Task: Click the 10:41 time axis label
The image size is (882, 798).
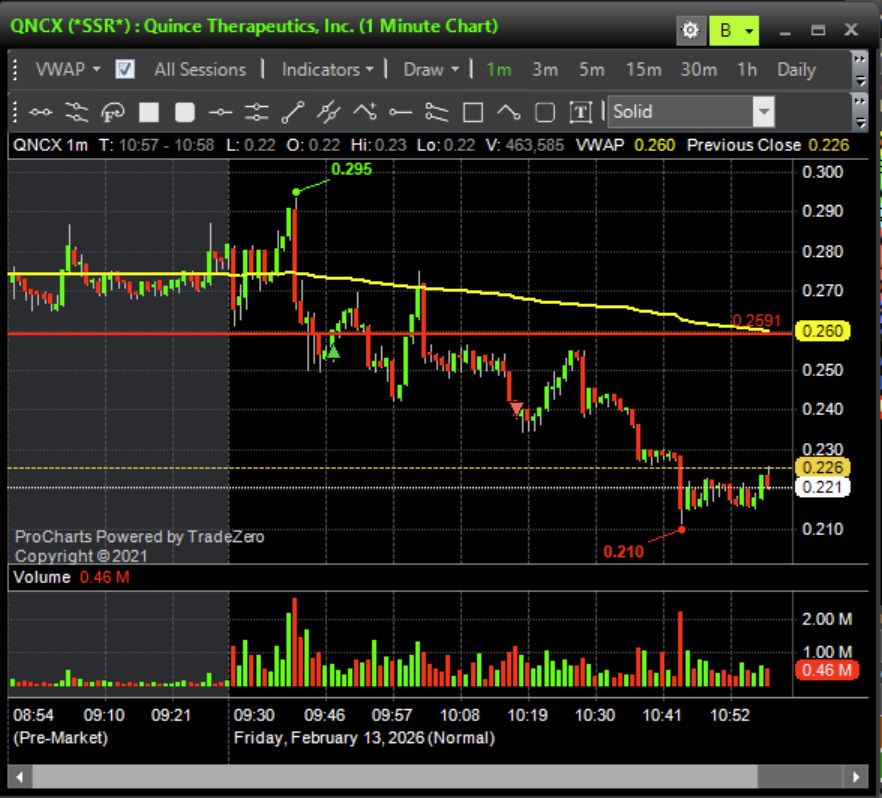Action: 662,715
